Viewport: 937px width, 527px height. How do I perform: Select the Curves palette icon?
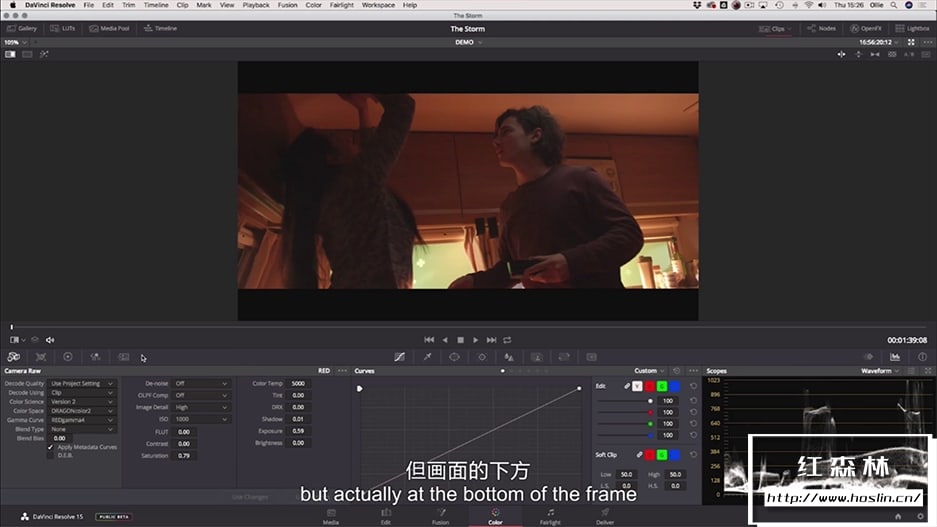pyautogui.click(x=399, y=357)
